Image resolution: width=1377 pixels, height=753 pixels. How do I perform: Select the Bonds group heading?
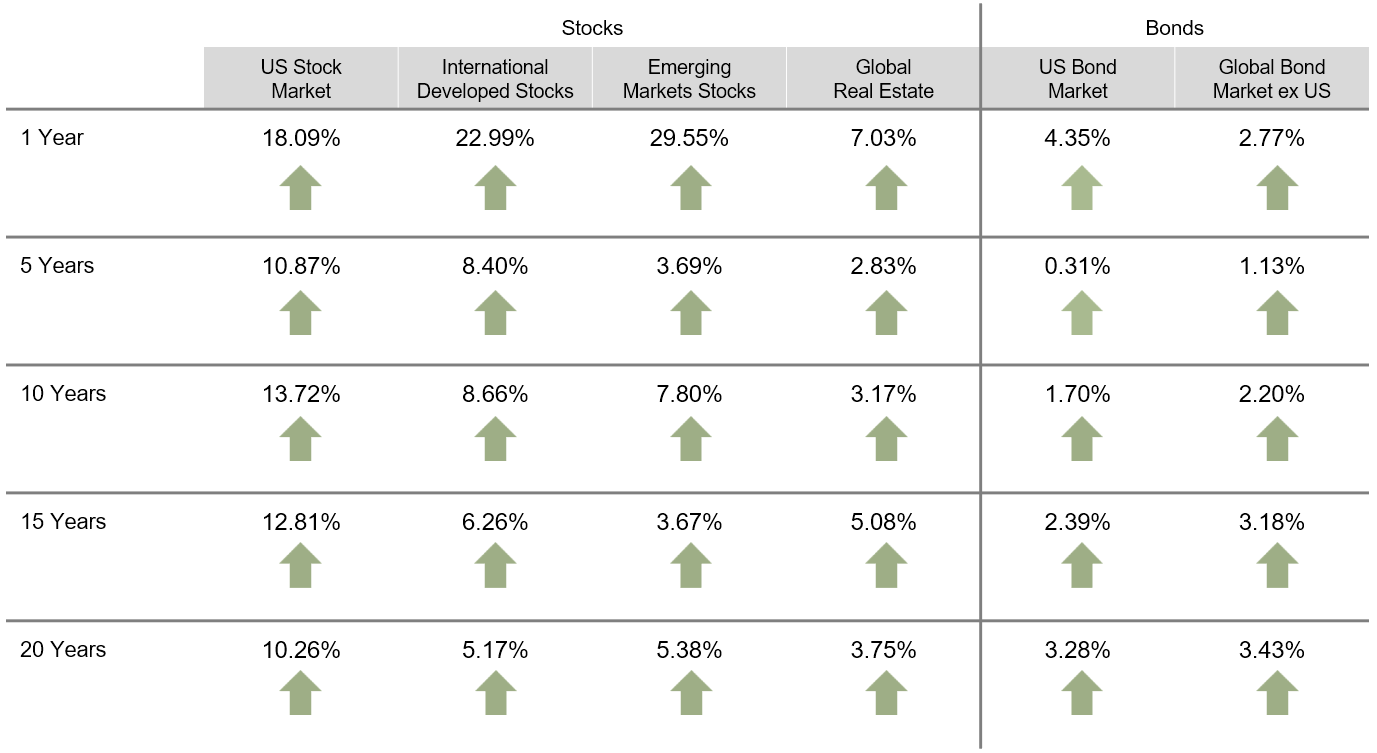click(1174, 28)
